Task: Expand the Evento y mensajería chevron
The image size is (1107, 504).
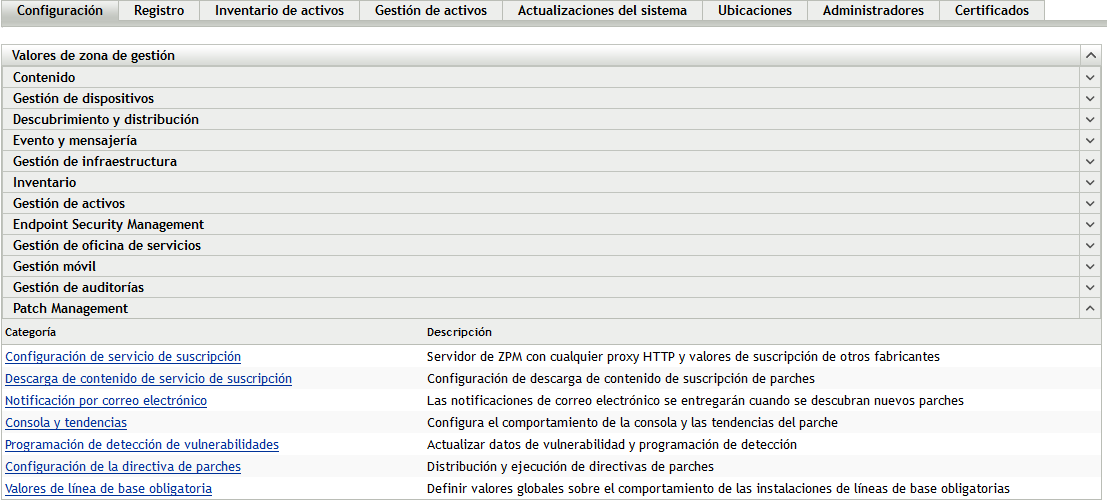Action: coord(1090,140)
